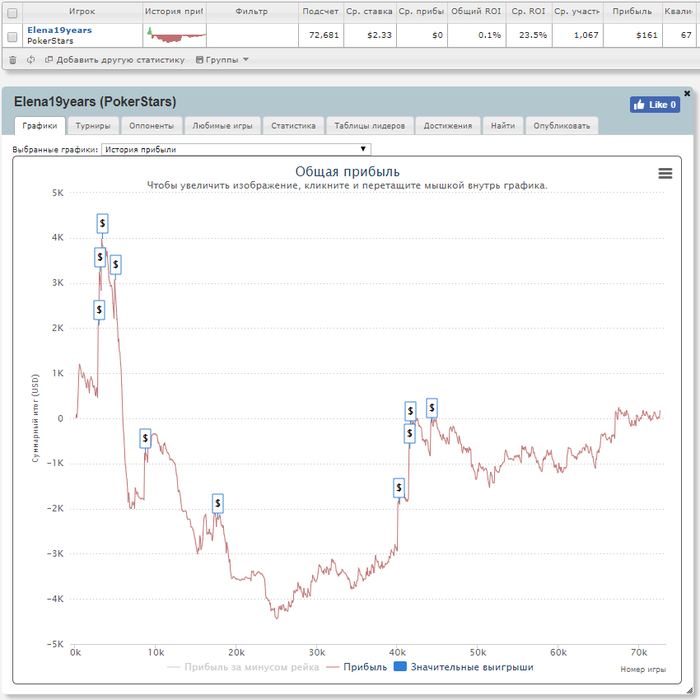Click the dollar marker near 10k games
The height and width of the screenshot is (700, 700).
coord(145,438)
